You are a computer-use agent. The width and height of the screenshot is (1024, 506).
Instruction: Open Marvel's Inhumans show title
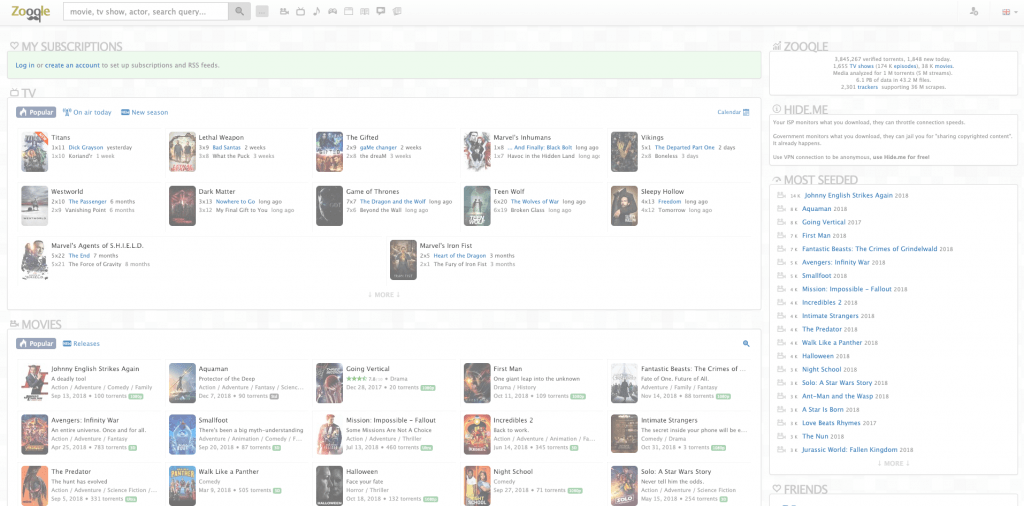pyautogui.click(x=522, y=138)
